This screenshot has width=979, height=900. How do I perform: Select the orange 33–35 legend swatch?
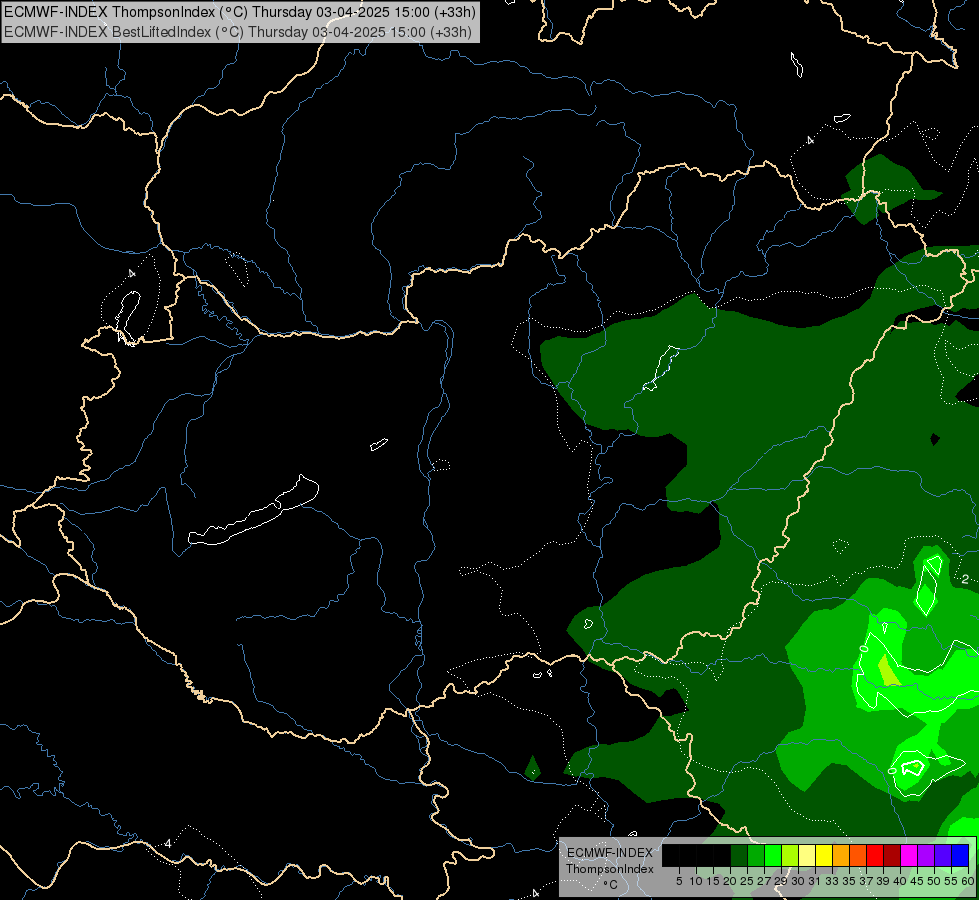pos(841,855)
